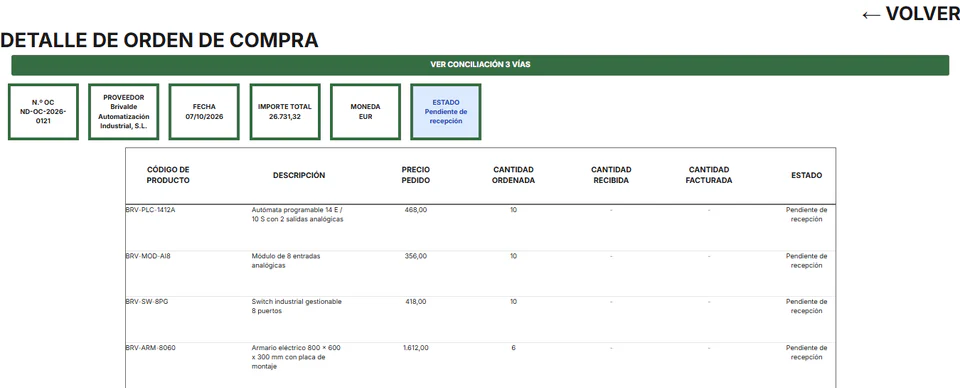The image size is (960, 388).
Task: Click the CANTIDAD RECIBIDA column header
Action: pyautogui.click(x=611, y=175)
